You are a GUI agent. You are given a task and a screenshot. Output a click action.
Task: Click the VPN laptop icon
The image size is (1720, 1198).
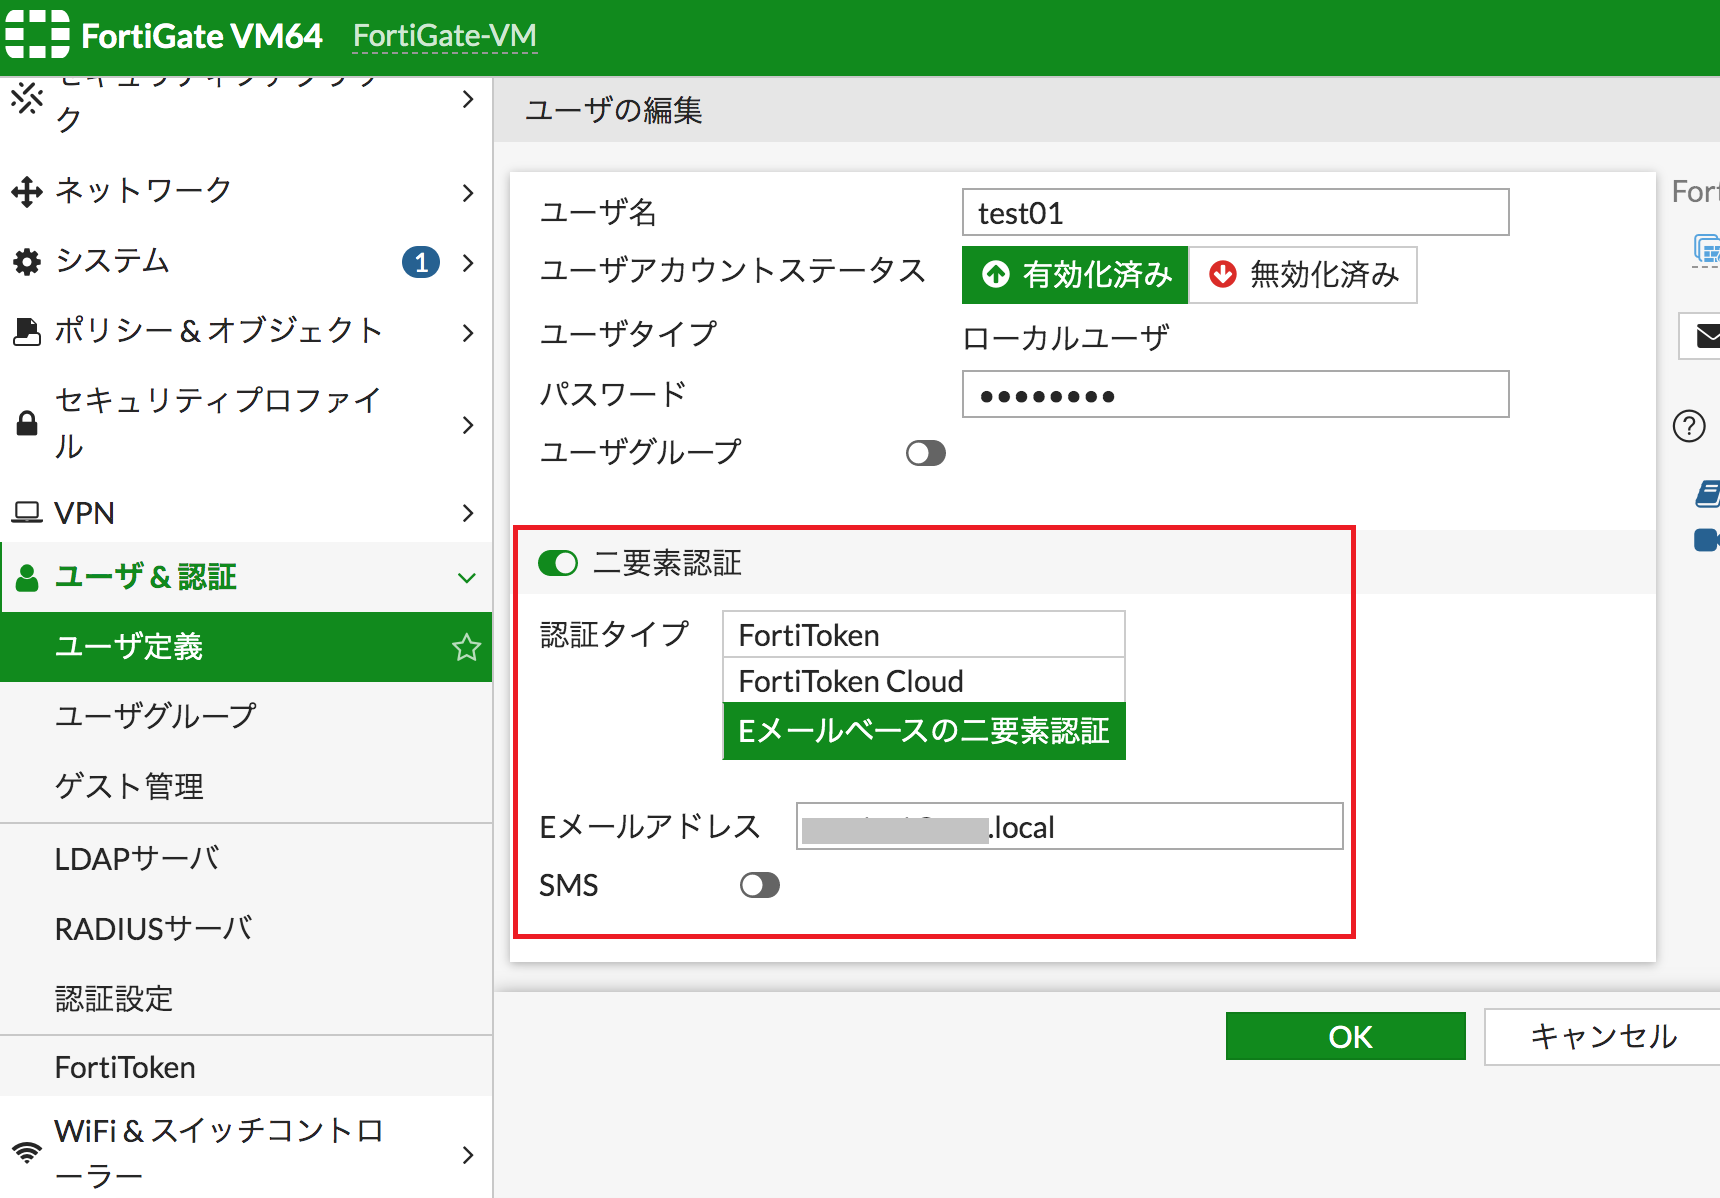click(27, 513)
